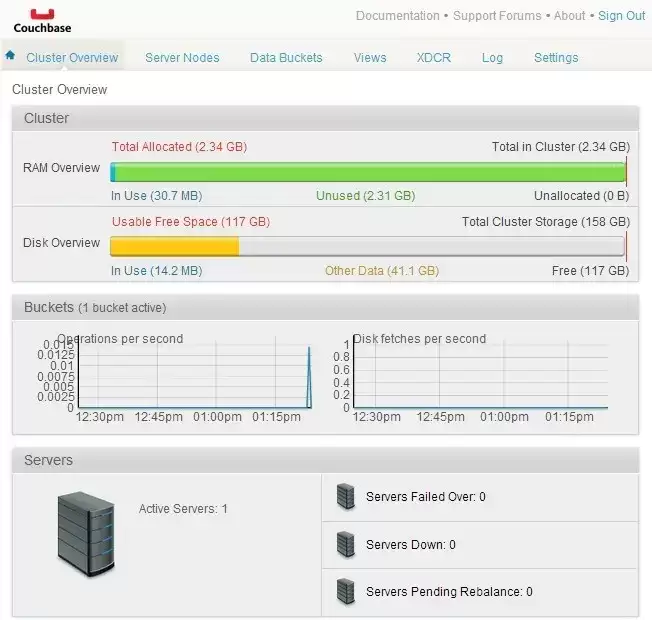Click the Total Allocated (2.34 GB) label
The height and width of the screenshot is (620, 652).
pyautogui.click(x=179, y=147)
